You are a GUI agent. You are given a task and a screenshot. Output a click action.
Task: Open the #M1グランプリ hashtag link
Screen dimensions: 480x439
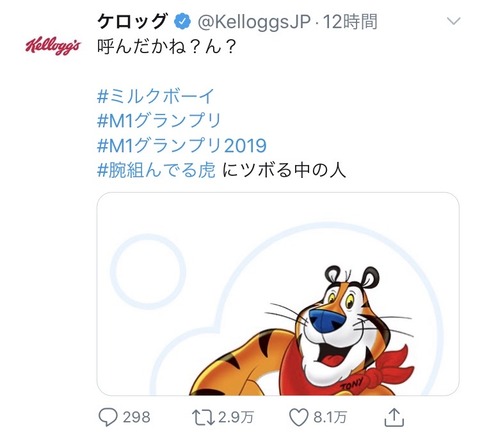coord(159,120)
